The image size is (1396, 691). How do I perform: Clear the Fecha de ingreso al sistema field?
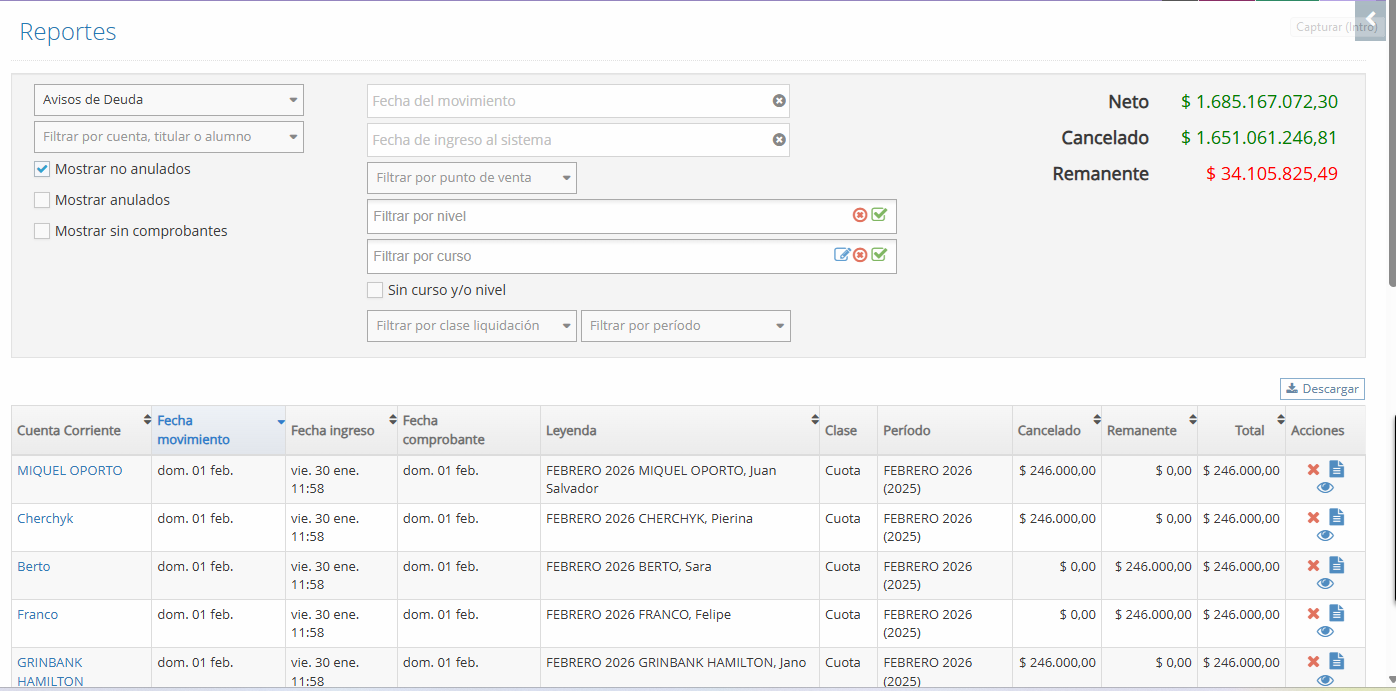pos(779,140)
